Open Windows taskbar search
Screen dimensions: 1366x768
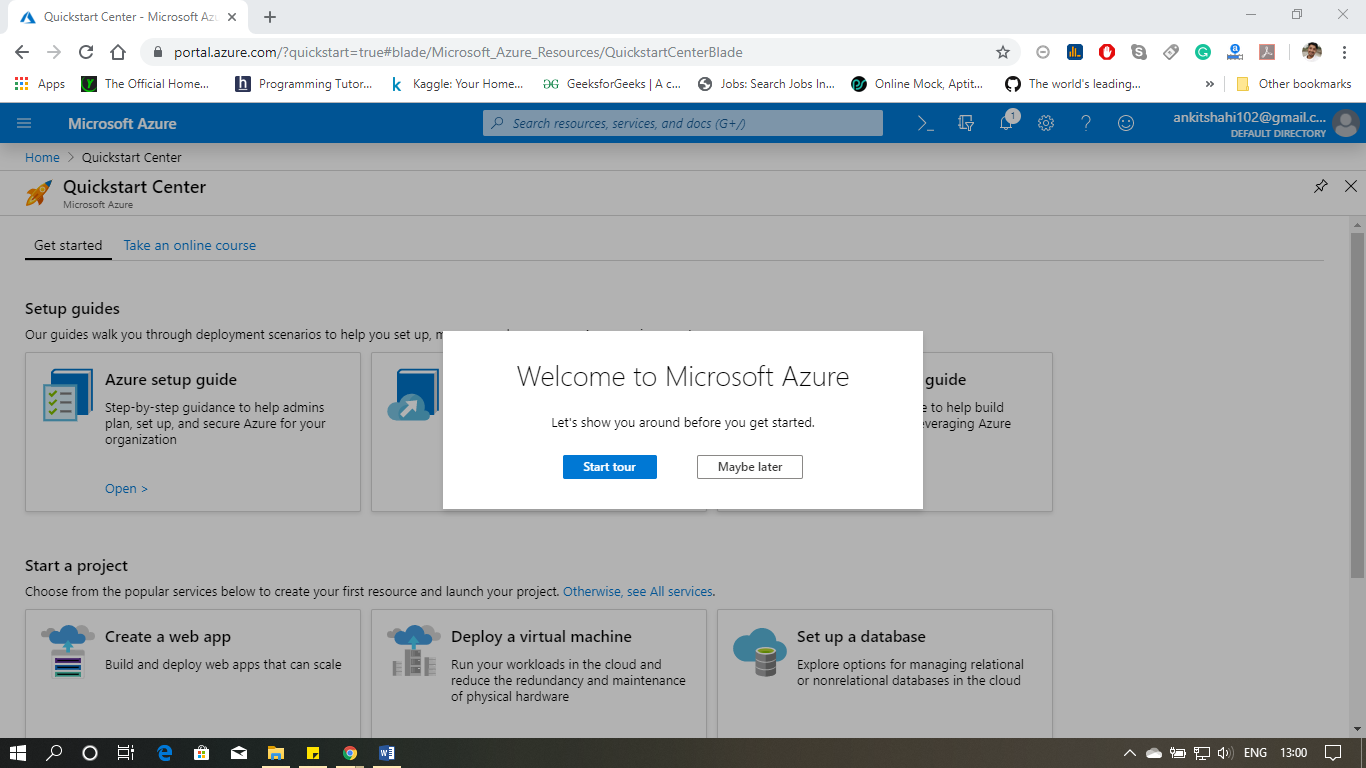[54, 753]
